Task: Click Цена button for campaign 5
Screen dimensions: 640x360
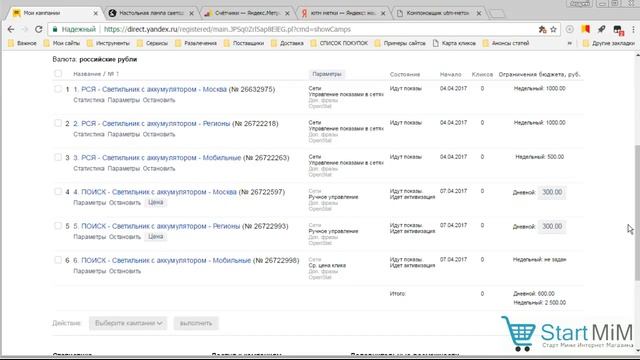Action: 156,237
